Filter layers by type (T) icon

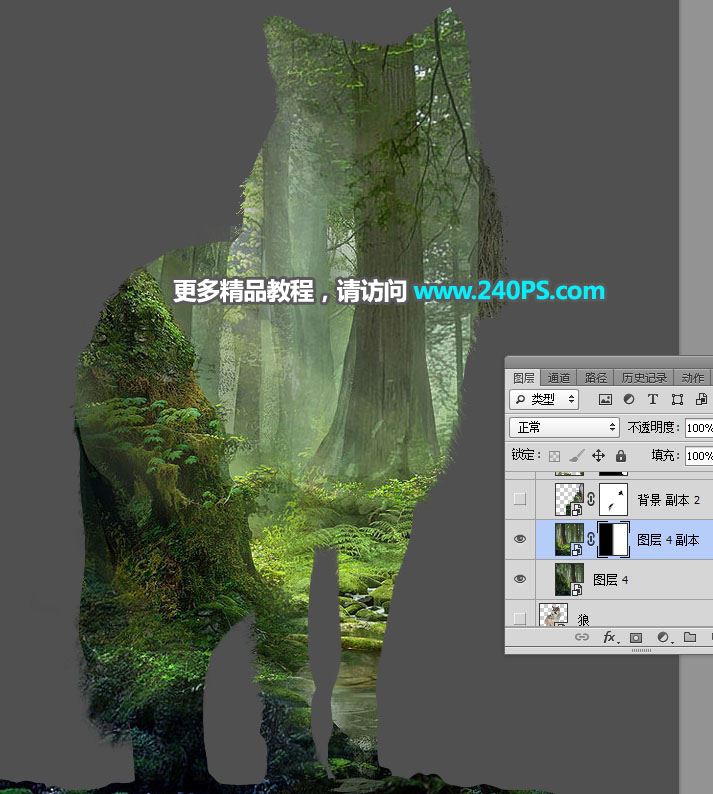653,399
